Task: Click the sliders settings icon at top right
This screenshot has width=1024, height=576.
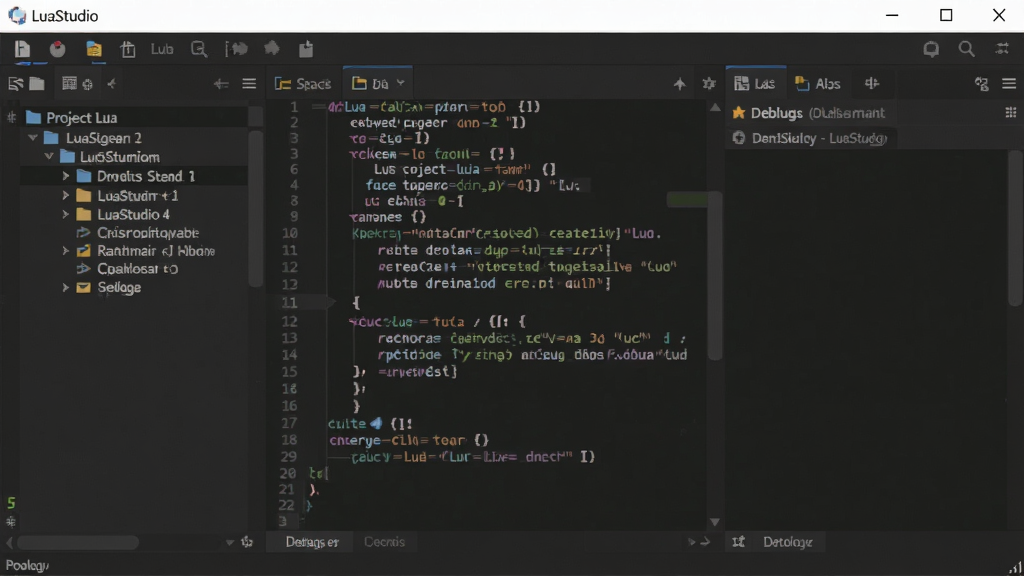Action: [x=1002, y=49]
